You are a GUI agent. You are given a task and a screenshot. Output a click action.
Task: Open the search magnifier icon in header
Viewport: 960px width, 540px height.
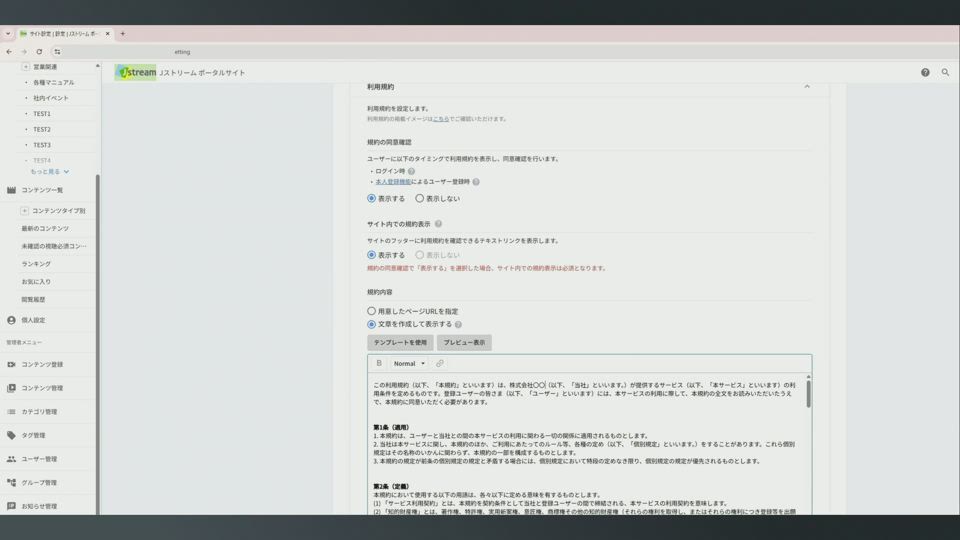coord(945,73)
